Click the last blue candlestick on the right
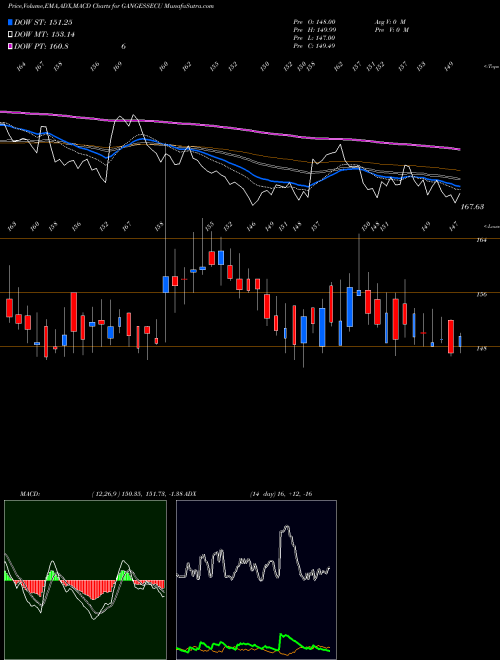 [460, 341]
